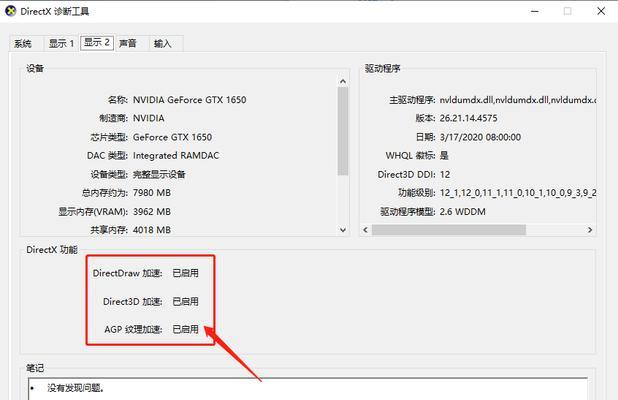Open the 显示 1 tab
This screenshot has height=400, width=618.
tap(61, 43)
